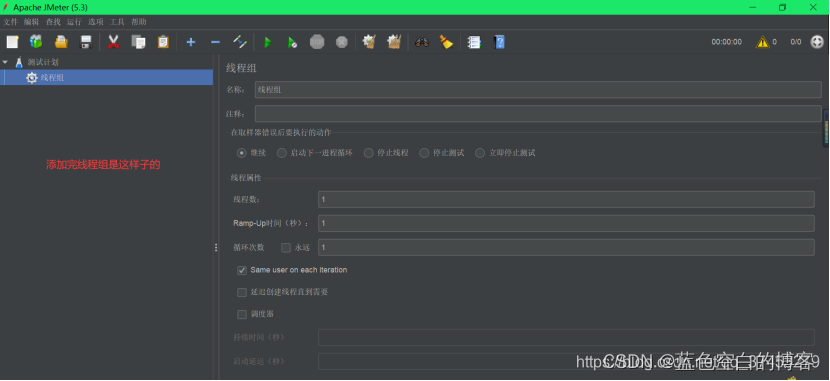Click the 注释 comments input field
Viewport: 830px width, 381px height.
click(x=538, y=114)
